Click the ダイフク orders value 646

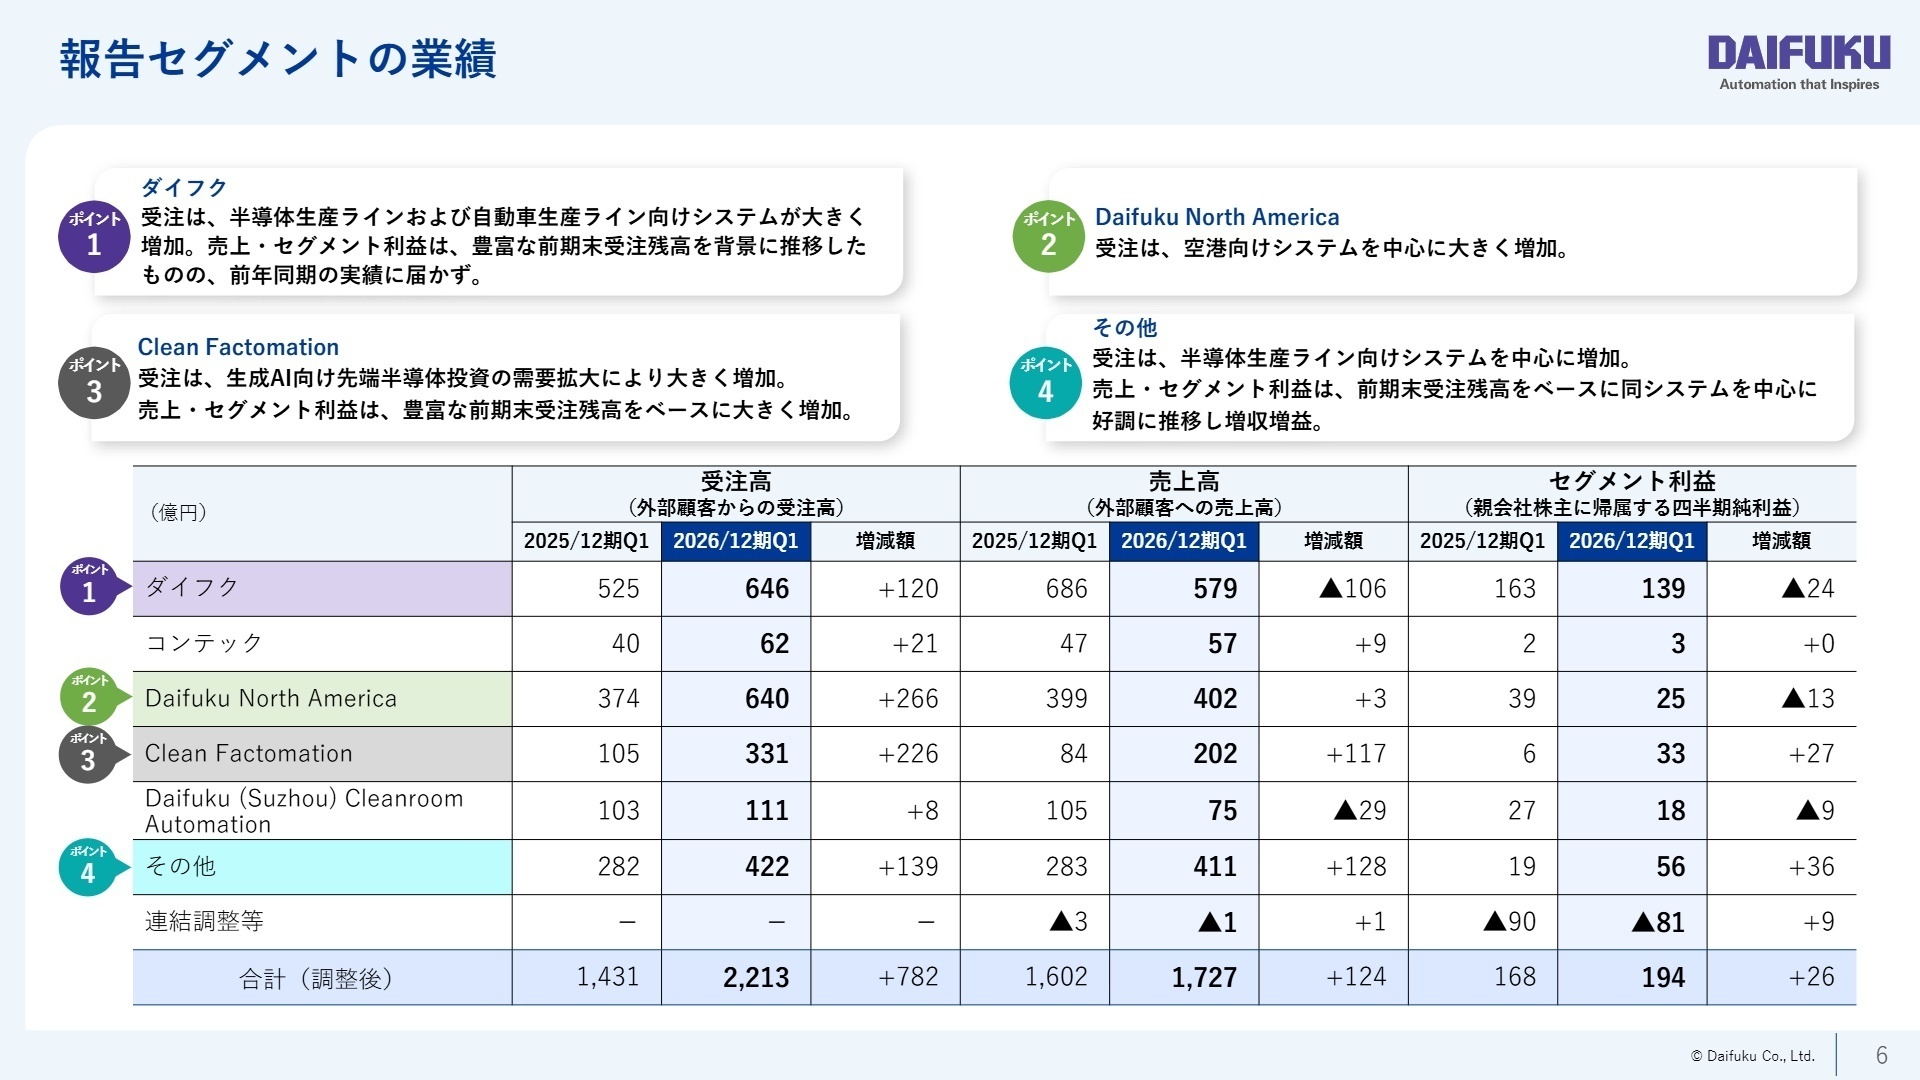click(x=767, y=588)
